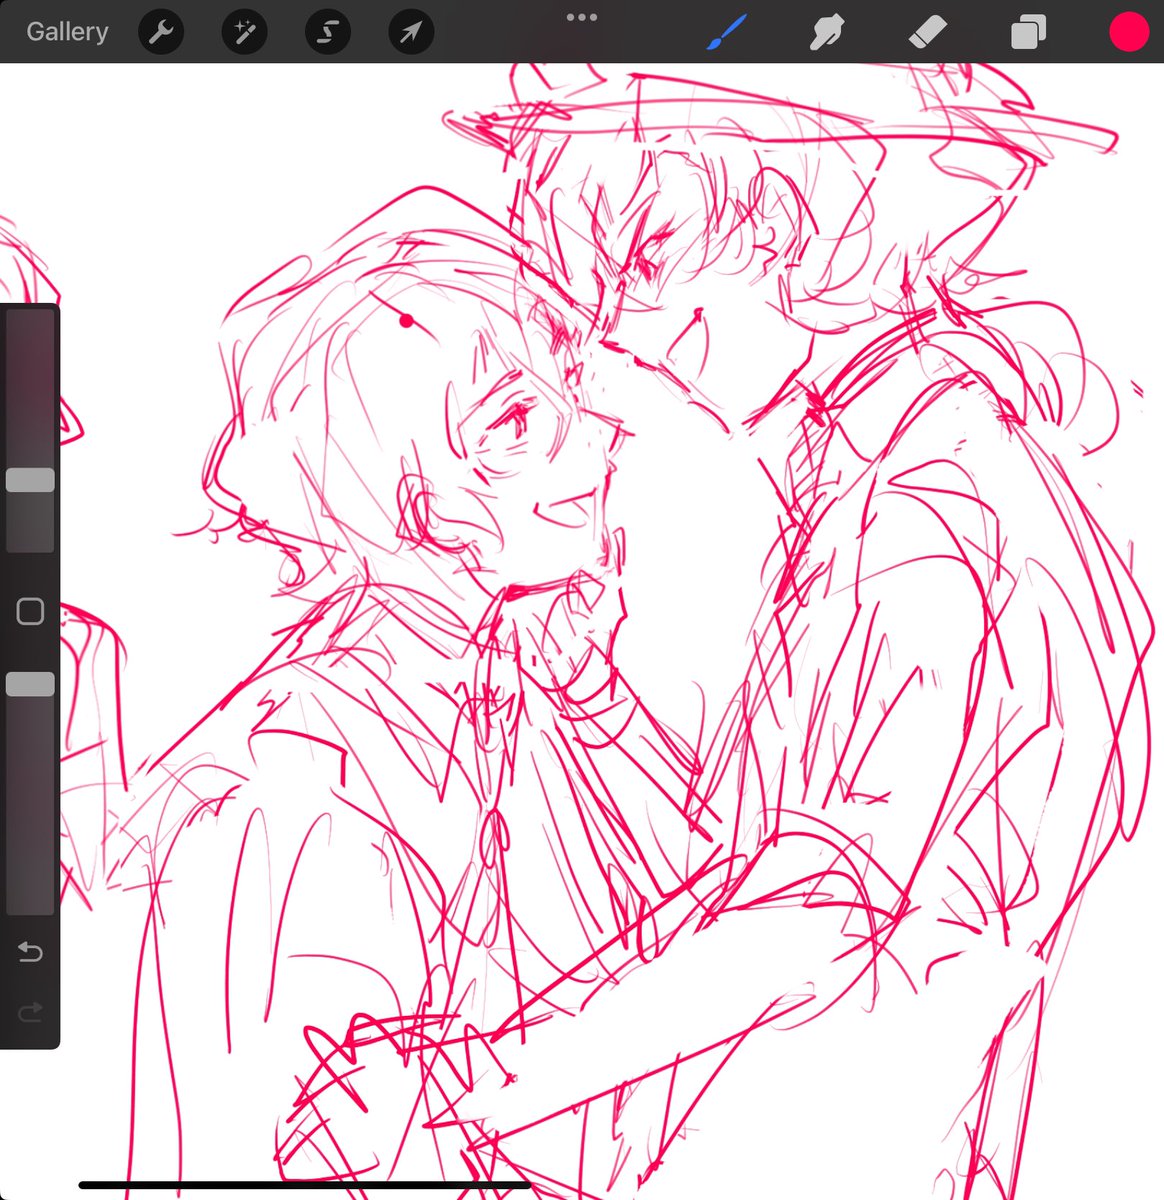This screenshot has height=1200, width=1164.
Task: Undo the last stroke
Action: [30, 951]
